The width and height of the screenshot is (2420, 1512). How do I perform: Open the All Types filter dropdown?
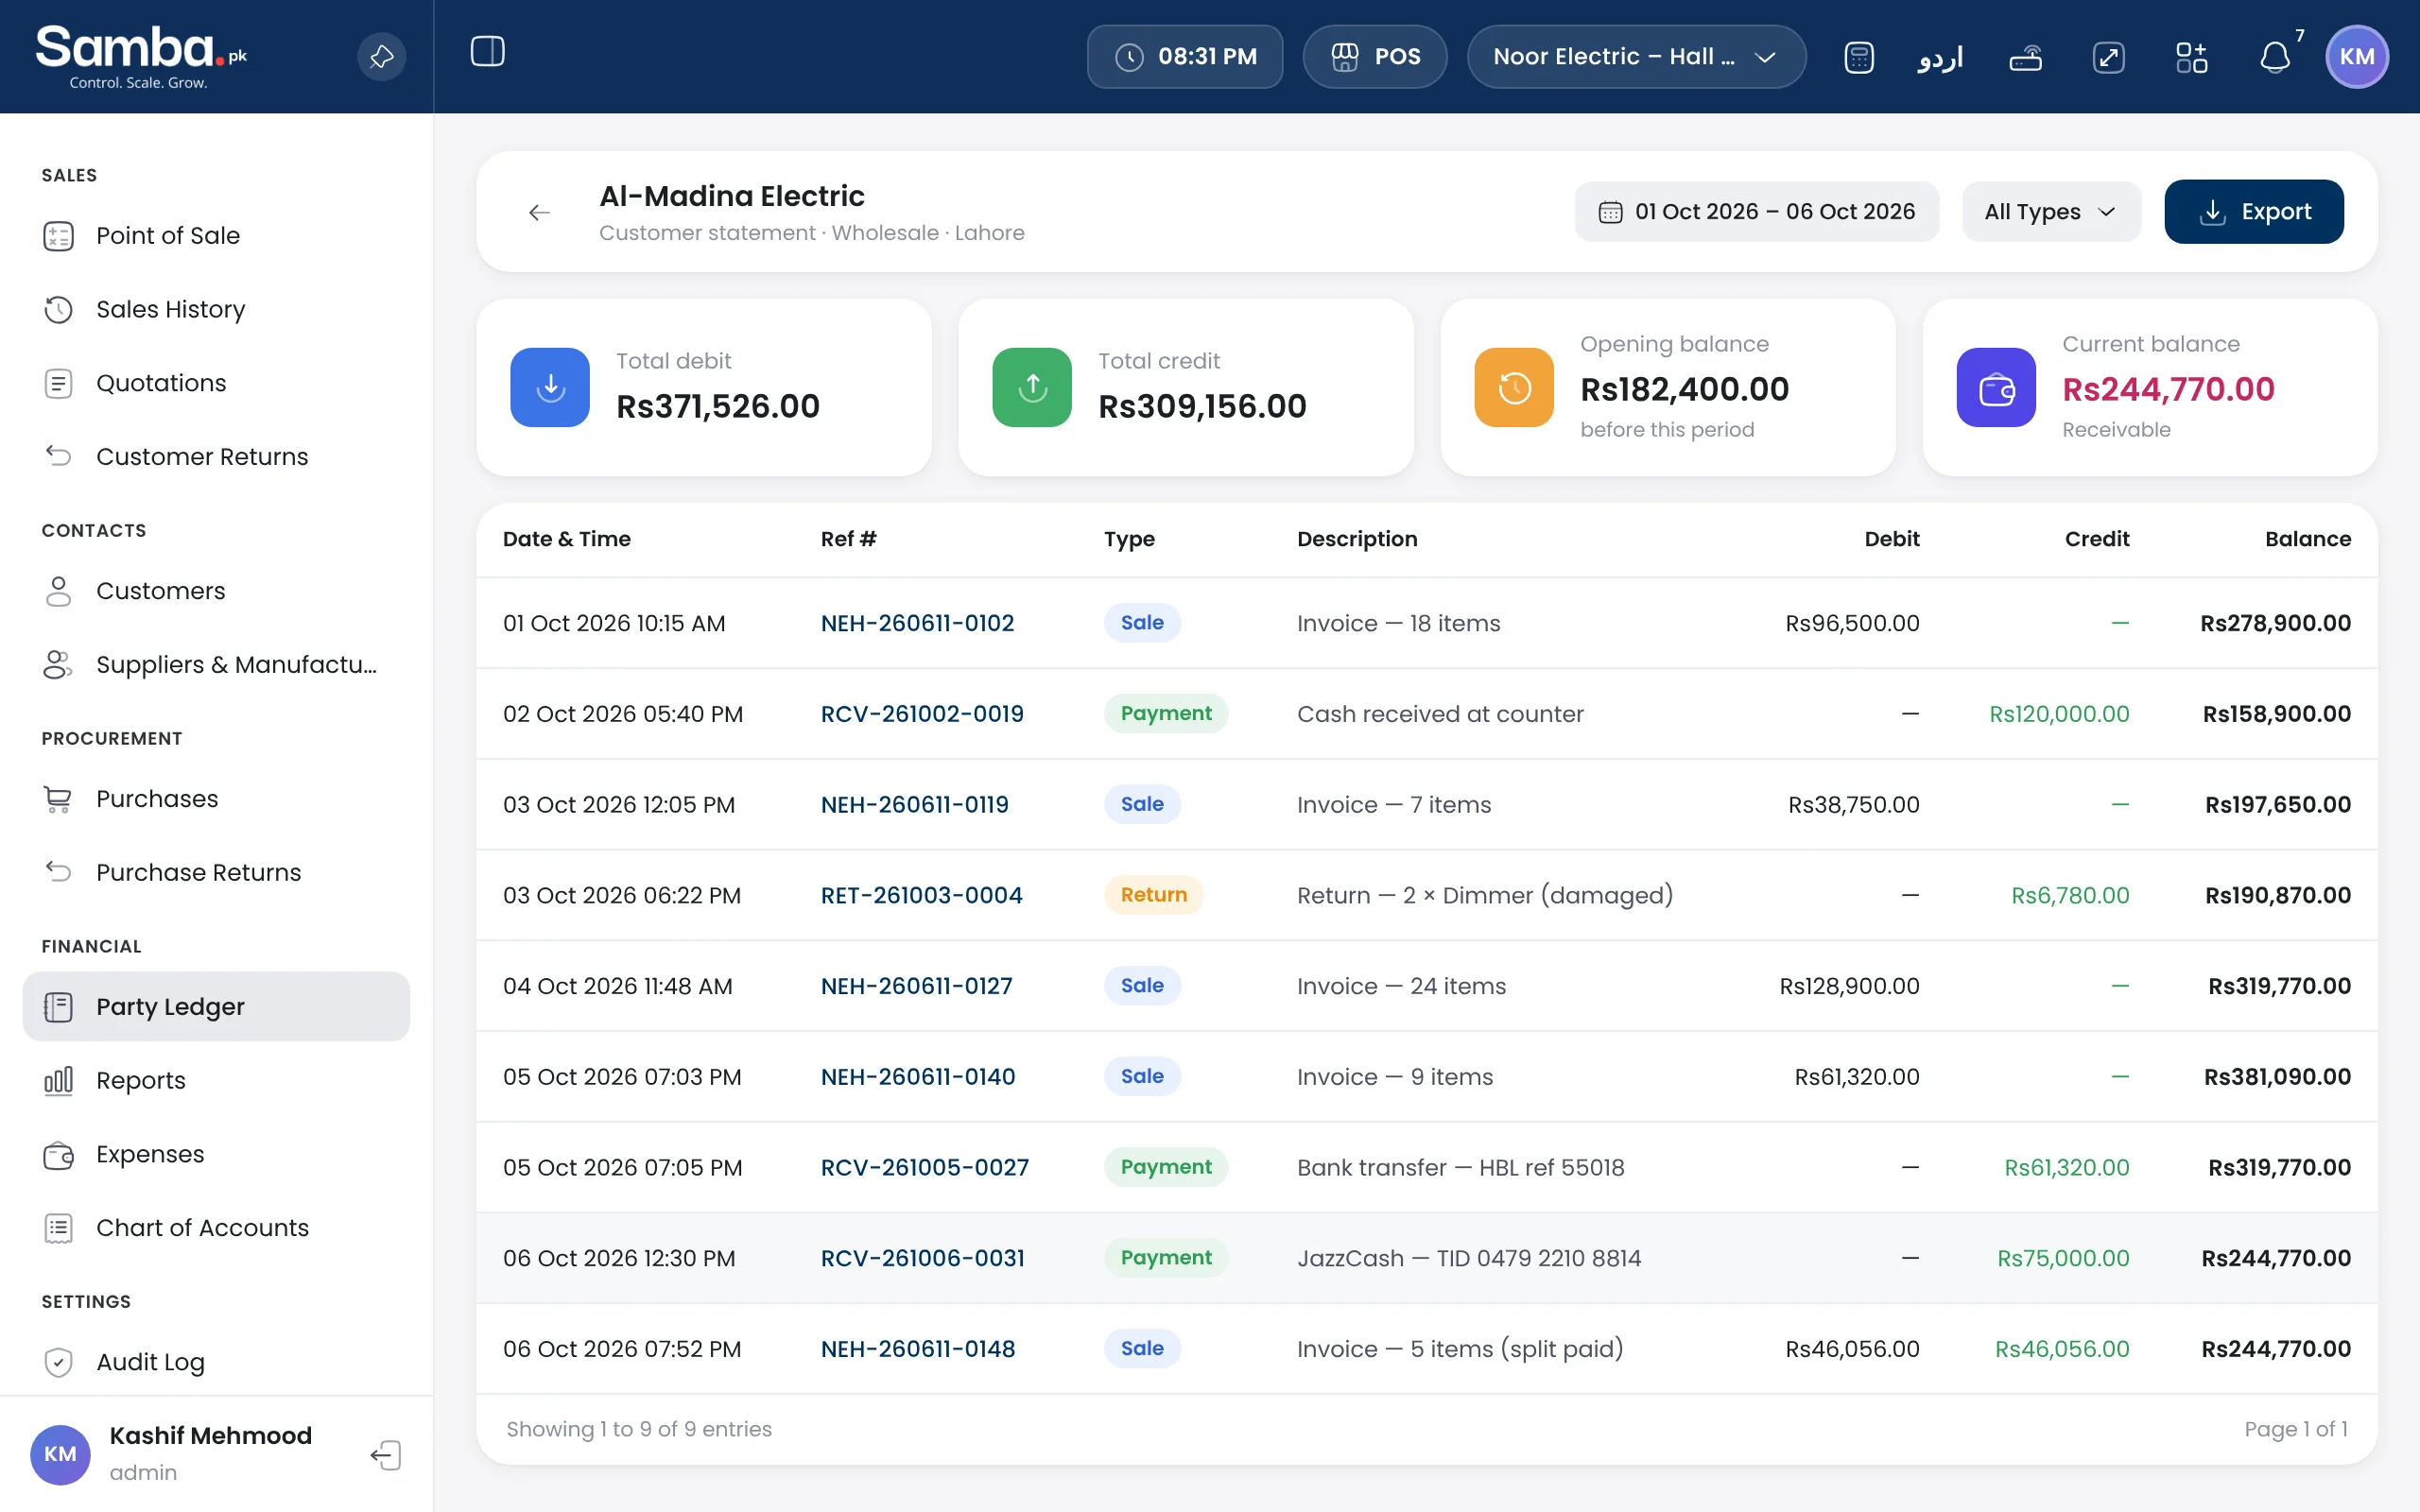click(x=2051, y=212)
